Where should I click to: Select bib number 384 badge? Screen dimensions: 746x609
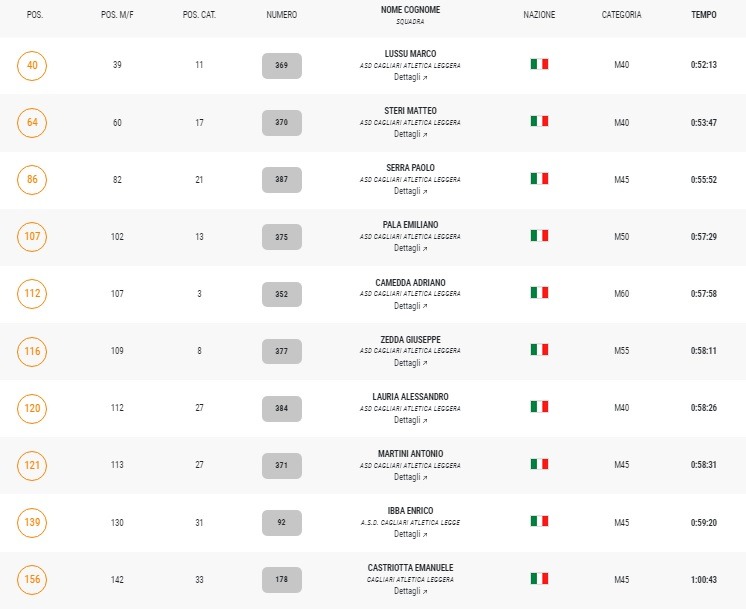tap(282, 408)
